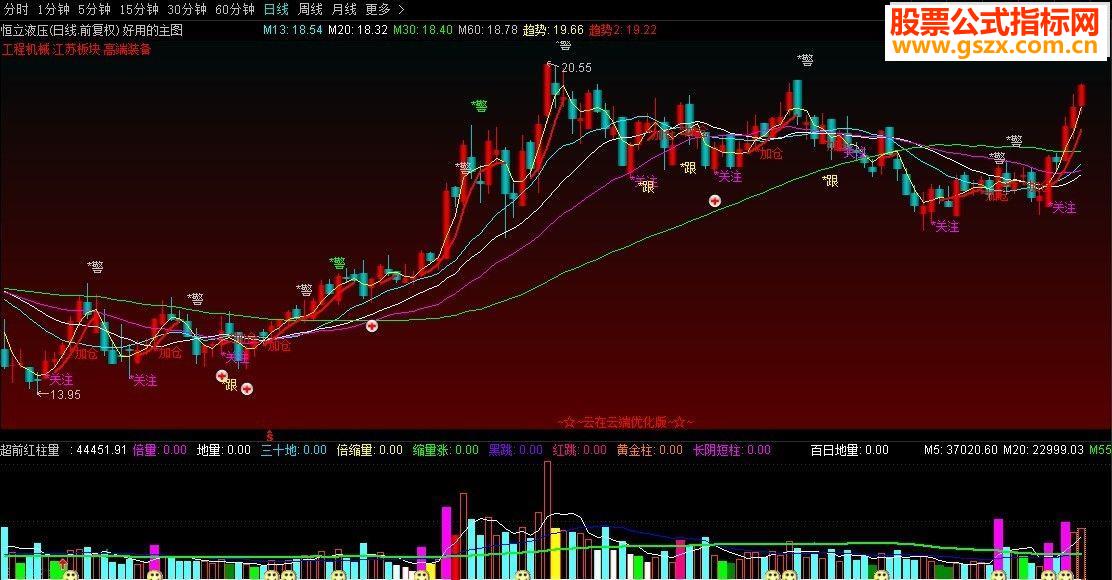Click the 好用的主图 indicator name
1112x580 pixels.
pyautogui.click(x=152, y=30)
